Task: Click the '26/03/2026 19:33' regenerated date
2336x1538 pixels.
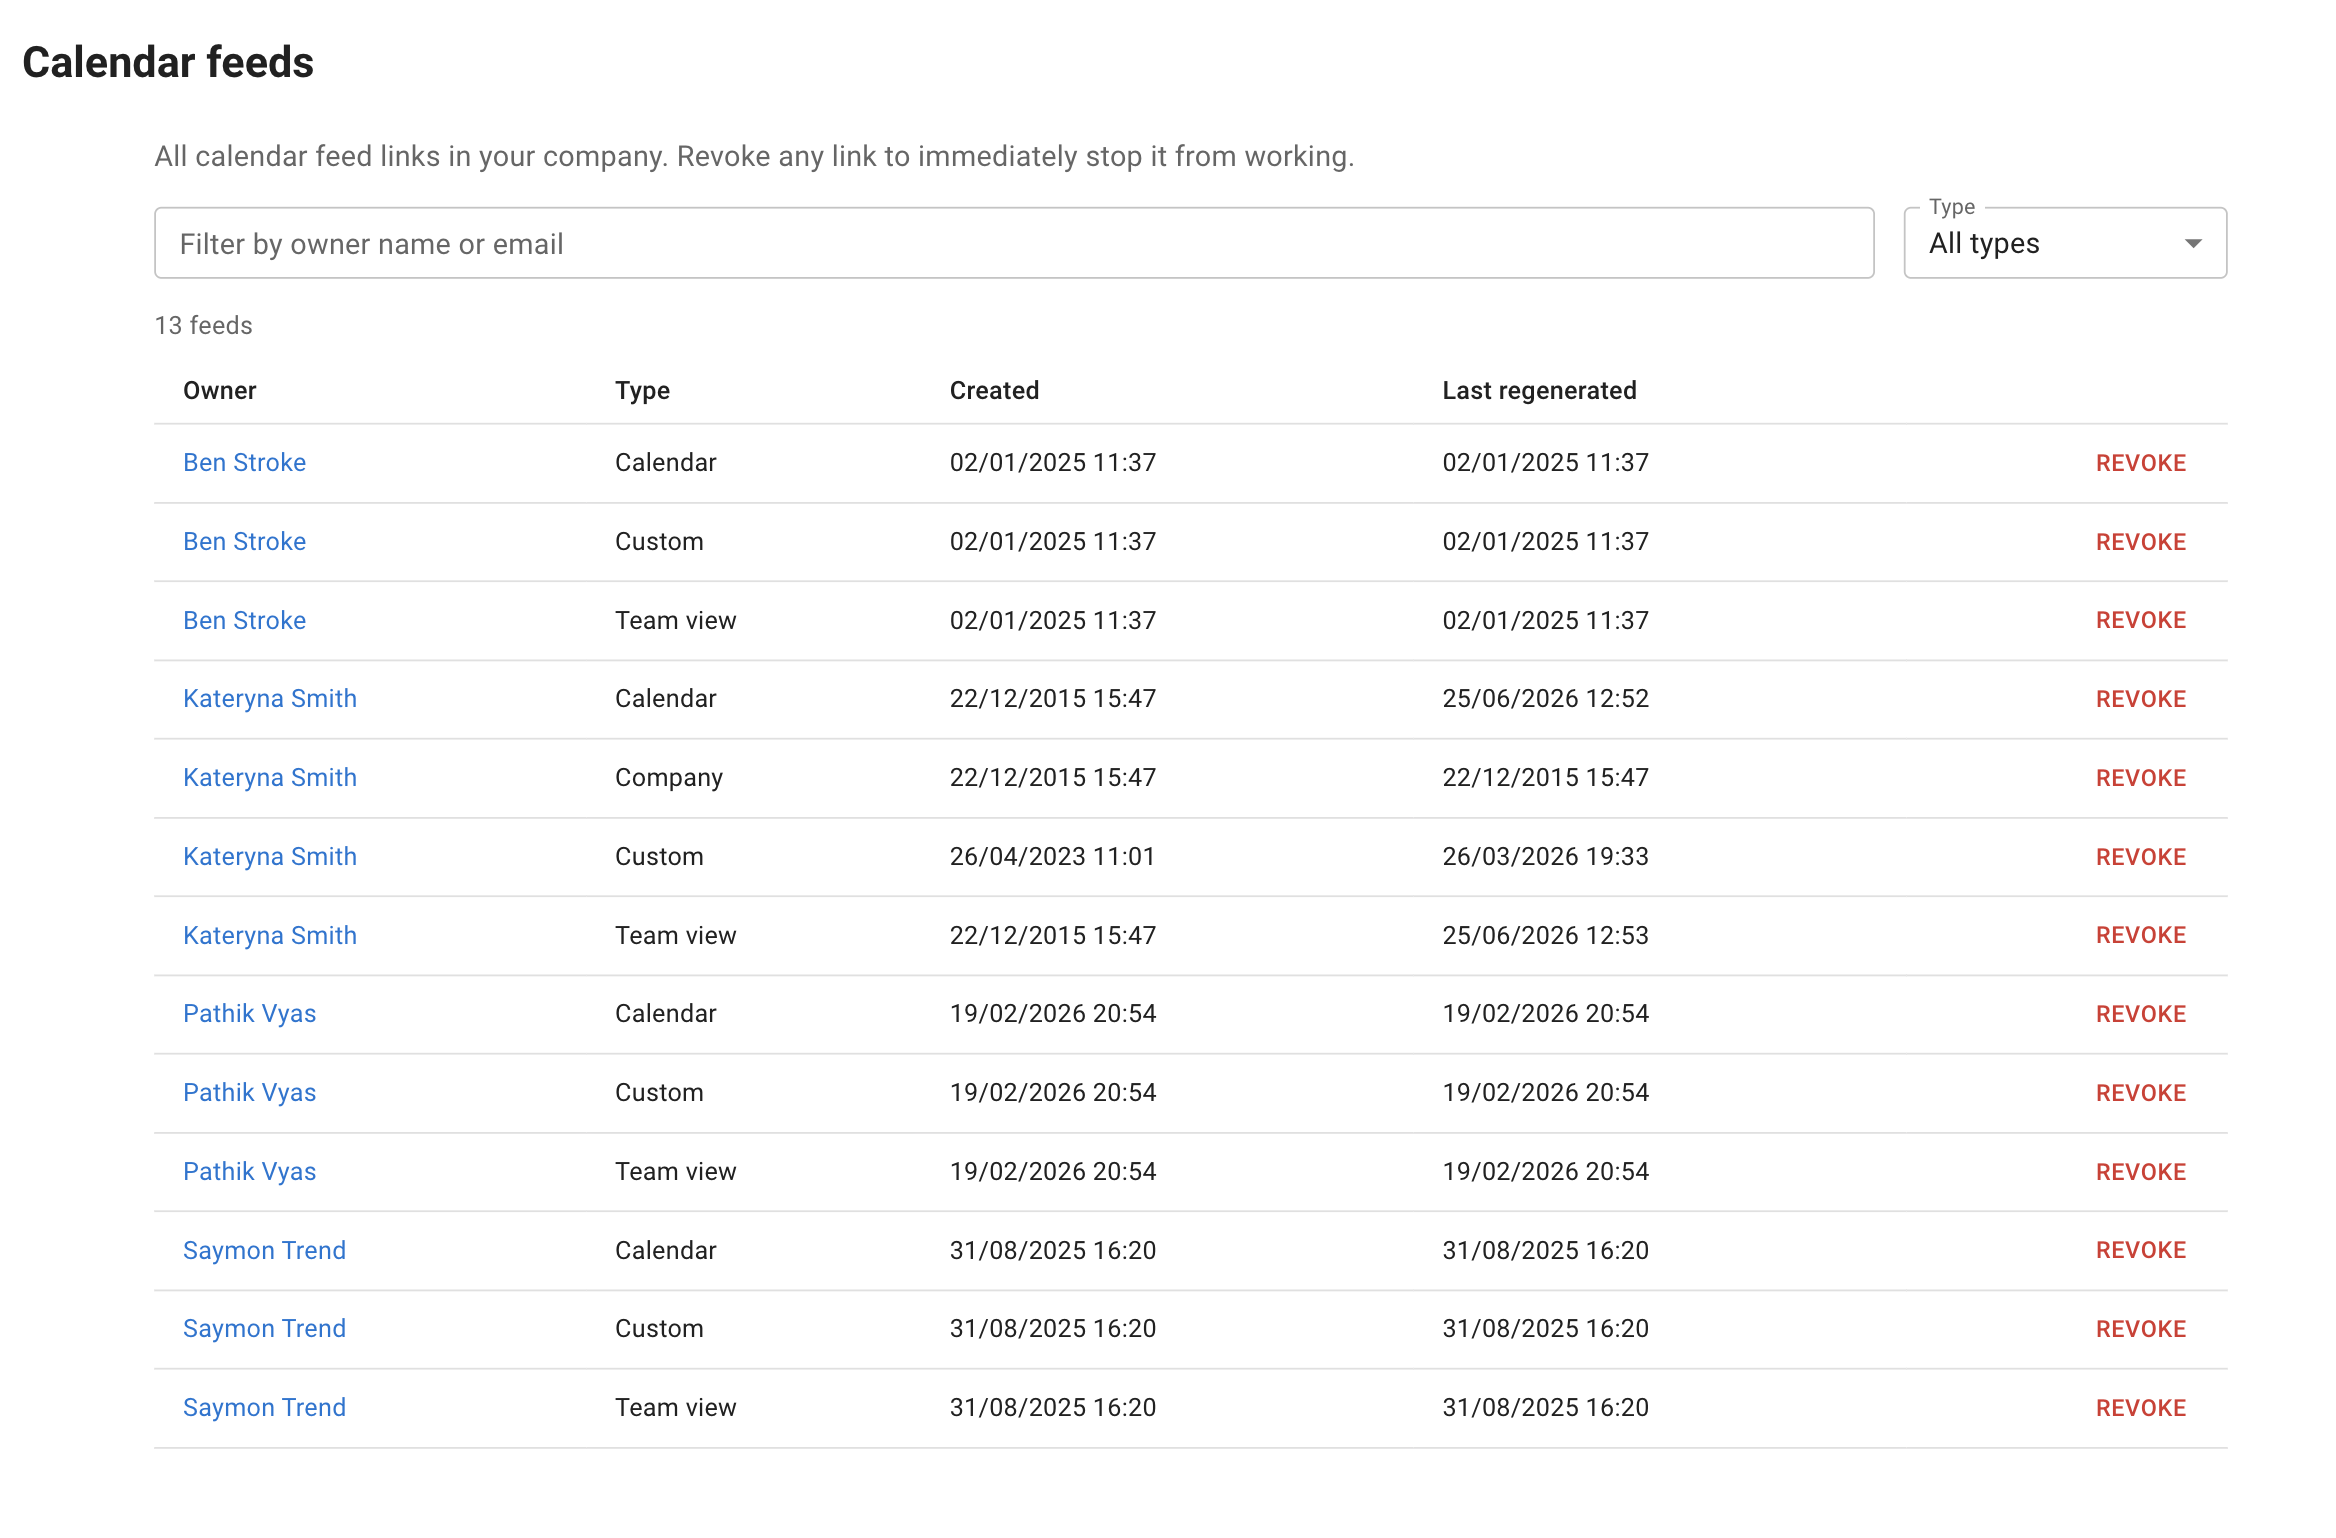Action: pyautogui.click(x=1545, y=856)
